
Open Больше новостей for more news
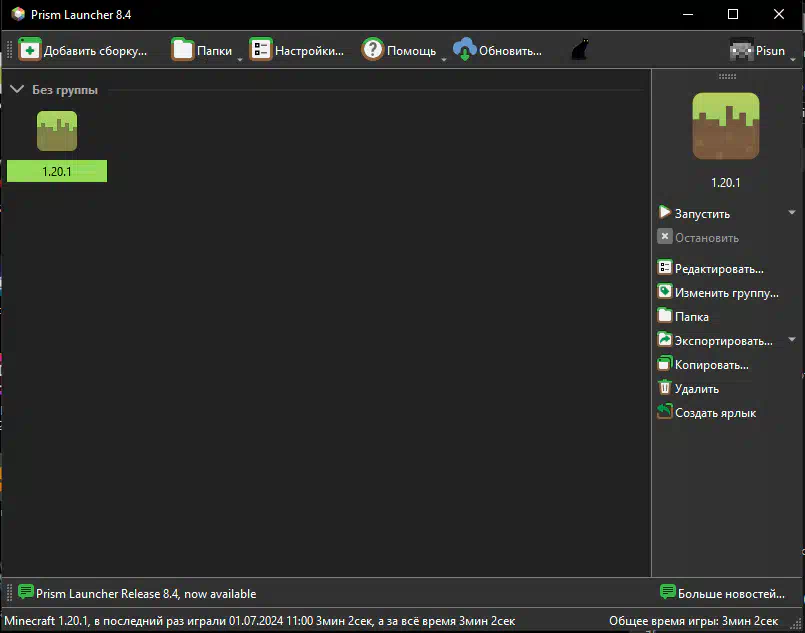[x=723, y=593]
